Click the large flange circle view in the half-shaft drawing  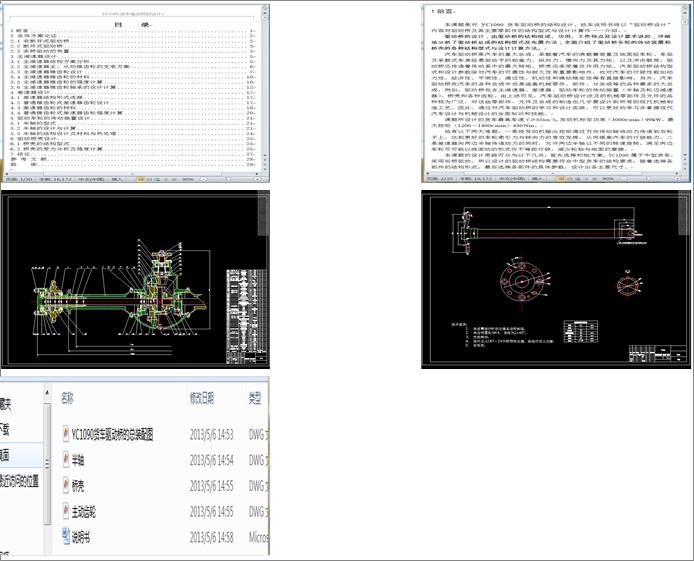pyautogui.click(x=521, y=281)
